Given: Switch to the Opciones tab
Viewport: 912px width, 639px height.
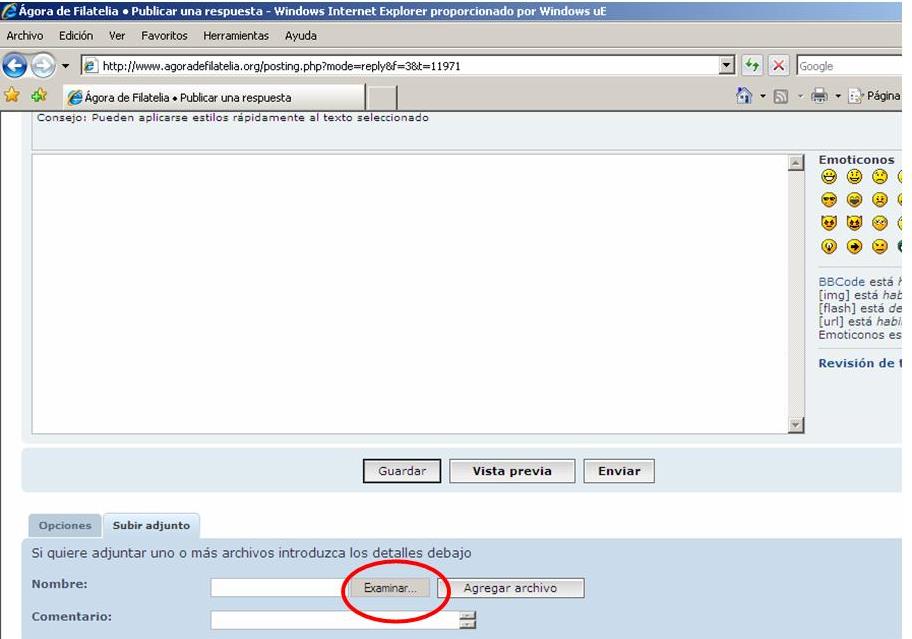Looking at the screenshot, I should point(65,526).
